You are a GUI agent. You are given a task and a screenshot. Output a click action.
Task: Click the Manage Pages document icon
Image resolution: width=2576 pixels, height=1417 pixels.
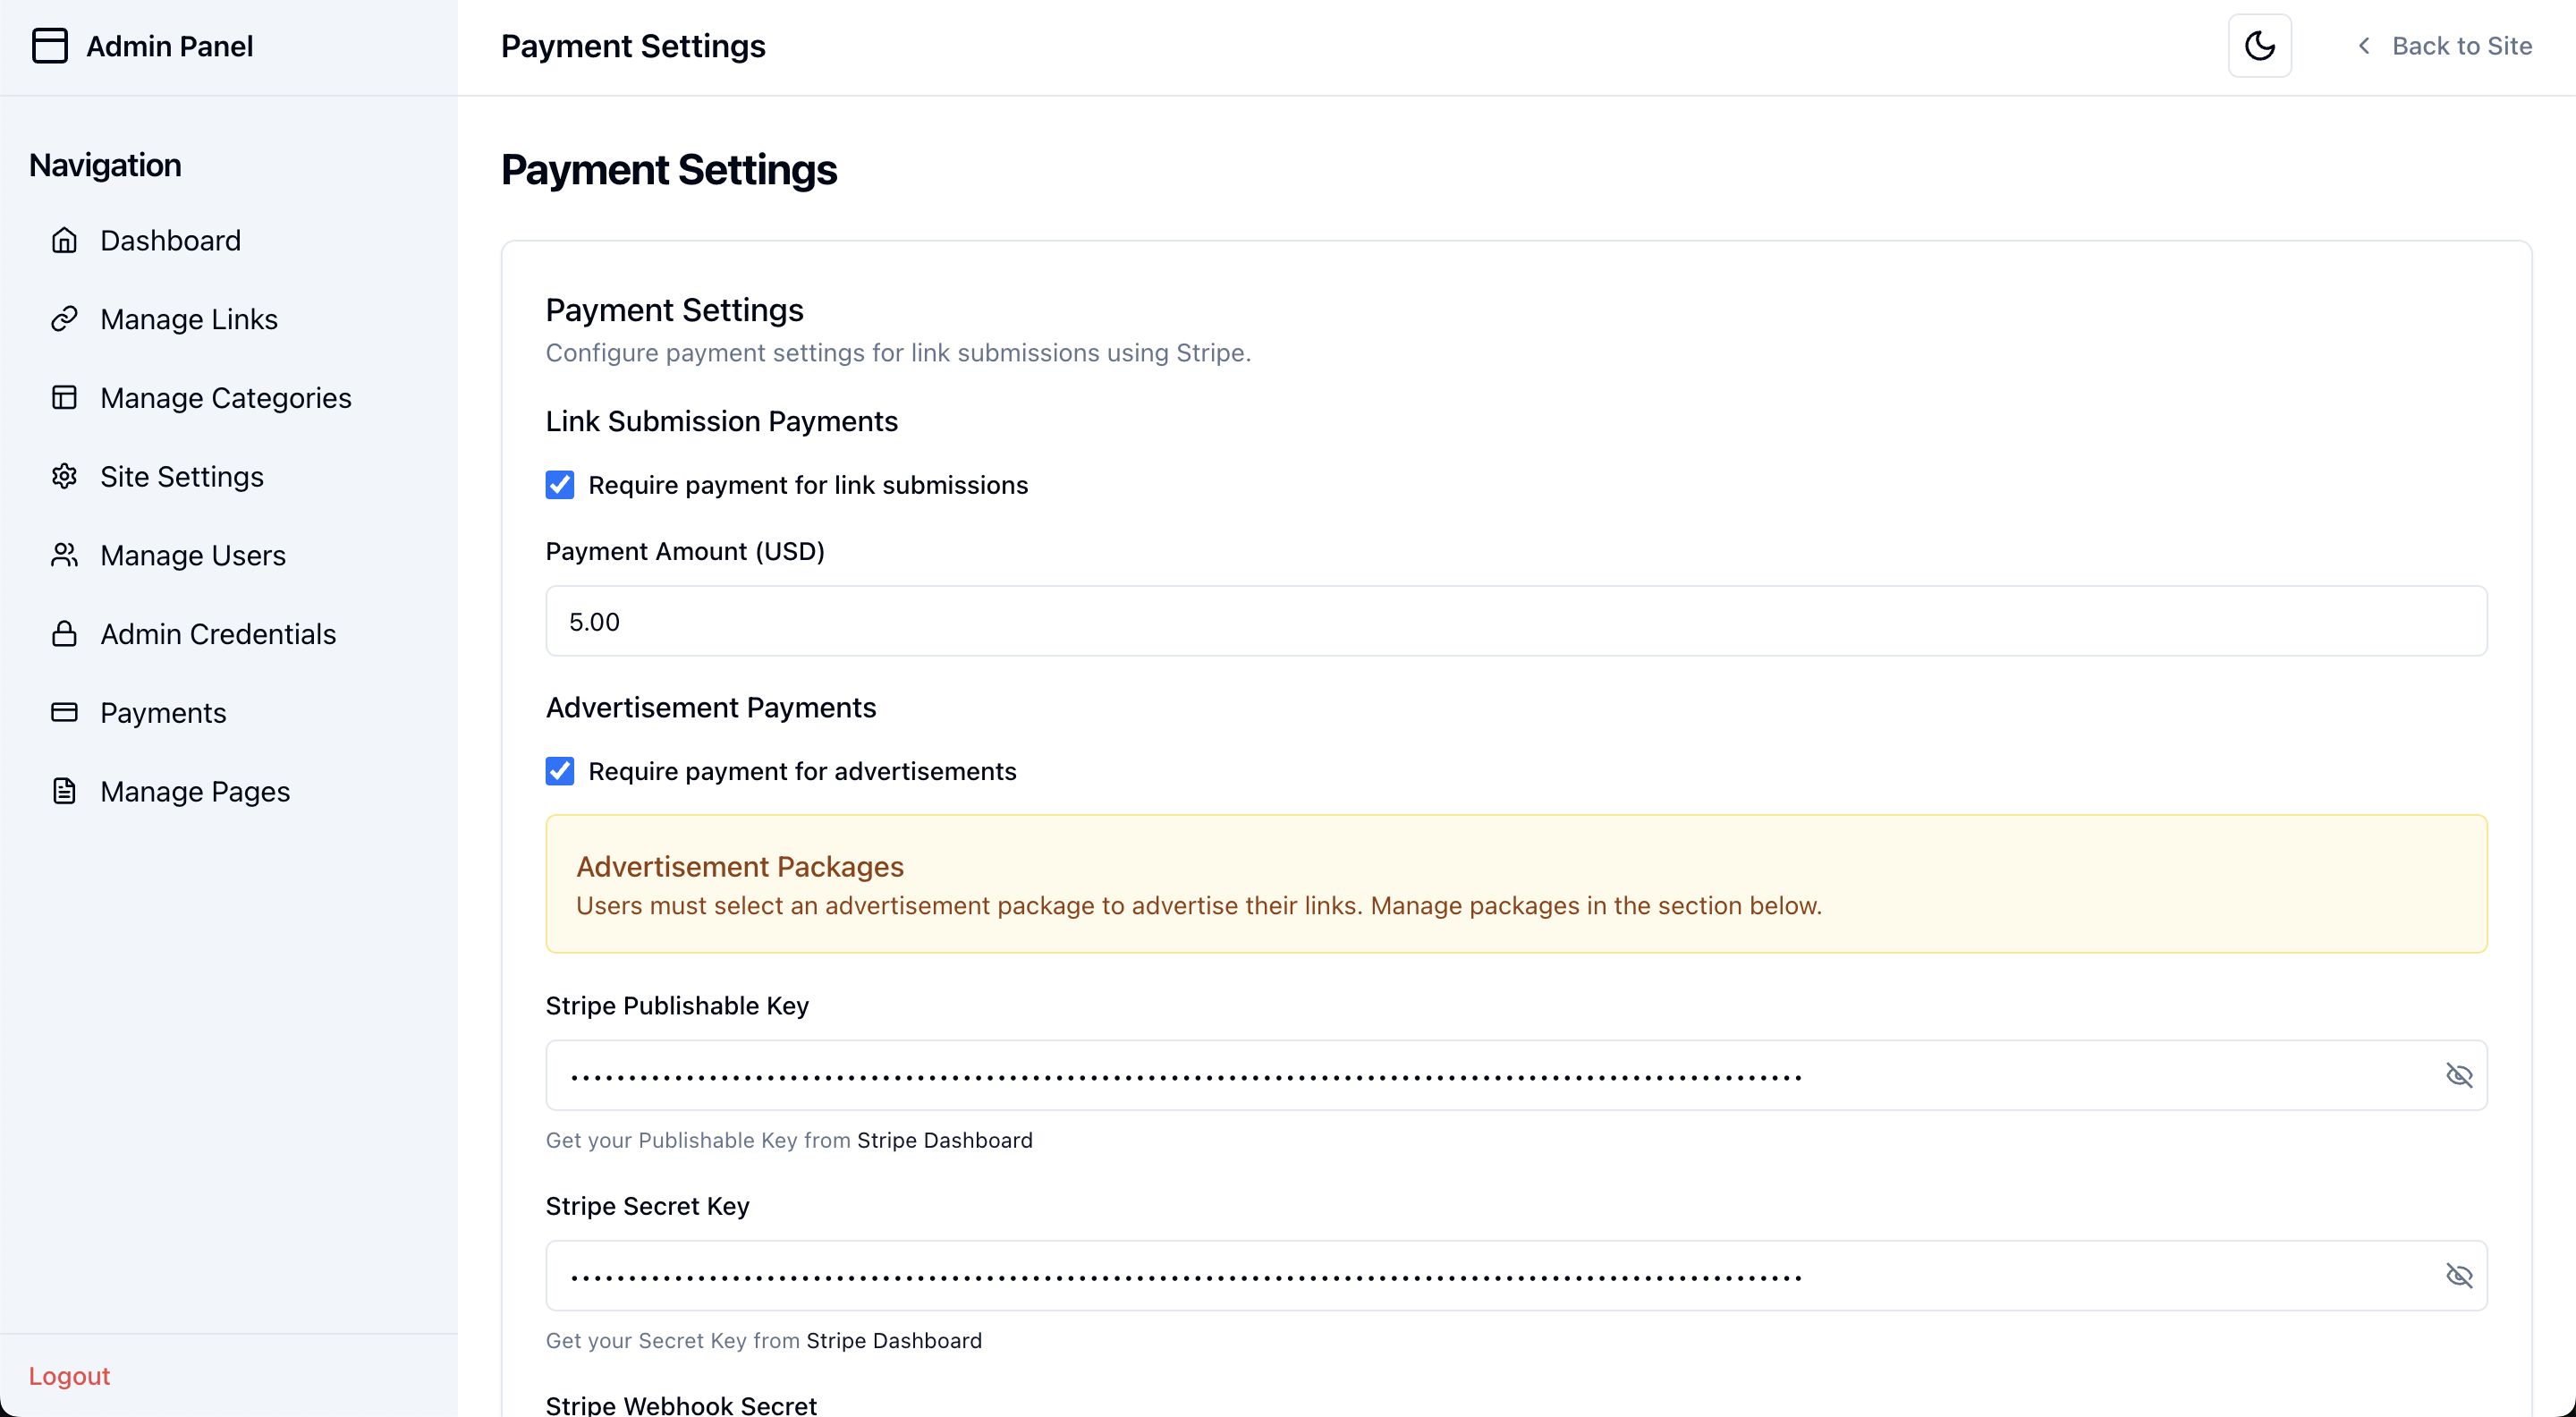[64, 791]
